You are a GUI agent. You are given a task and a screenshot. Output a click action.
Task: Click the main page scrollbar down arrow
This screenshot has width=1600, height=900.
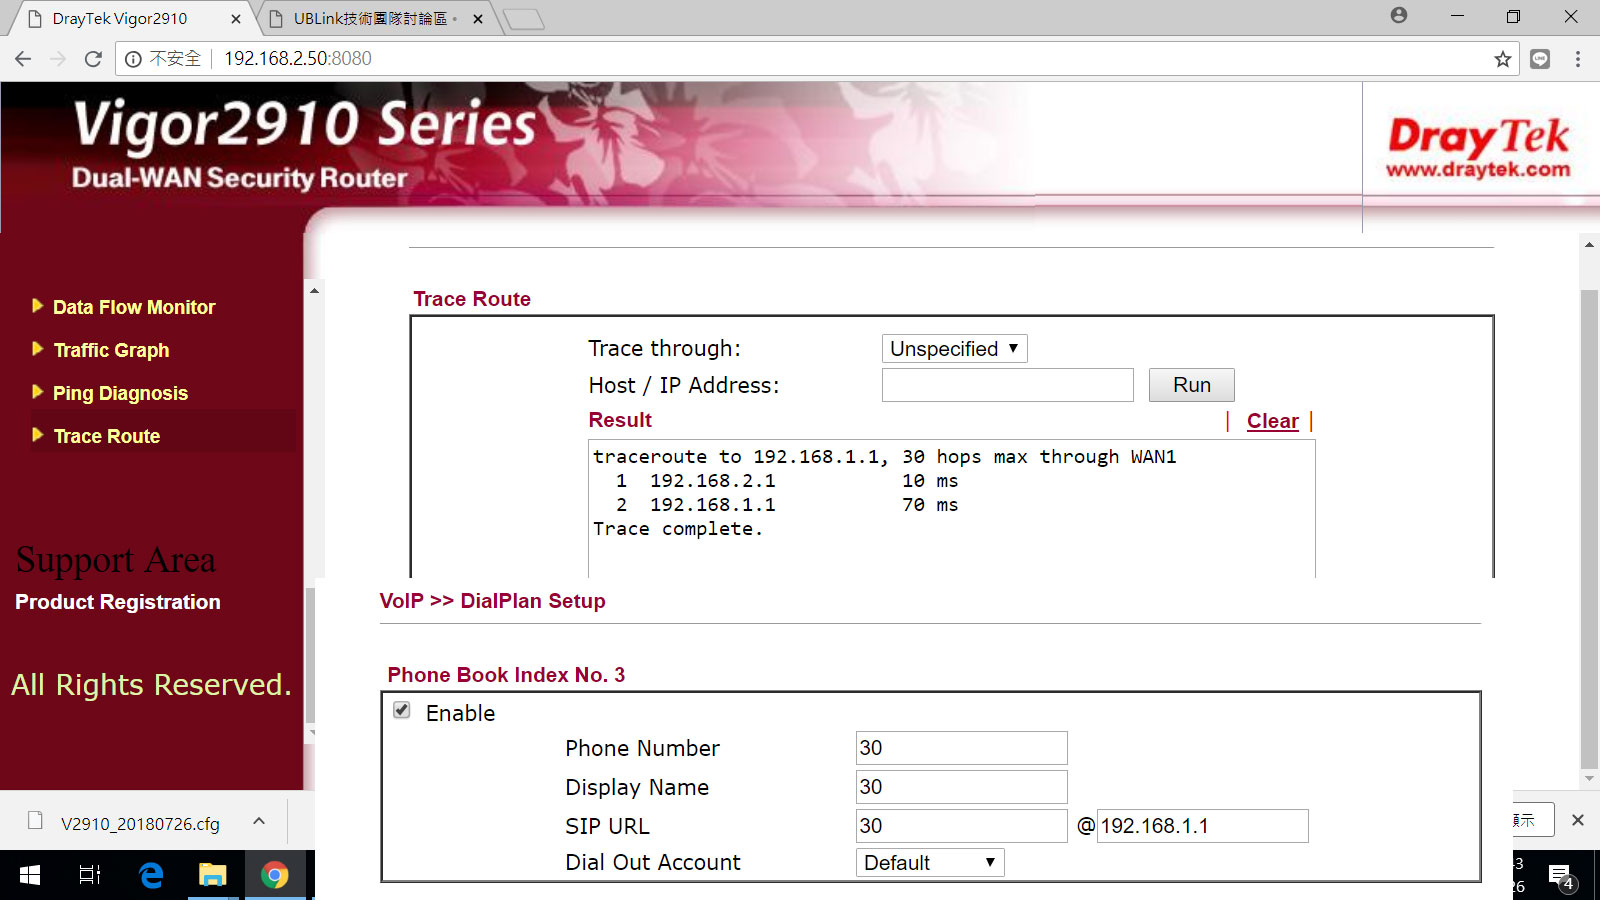tap(1589, 778)
